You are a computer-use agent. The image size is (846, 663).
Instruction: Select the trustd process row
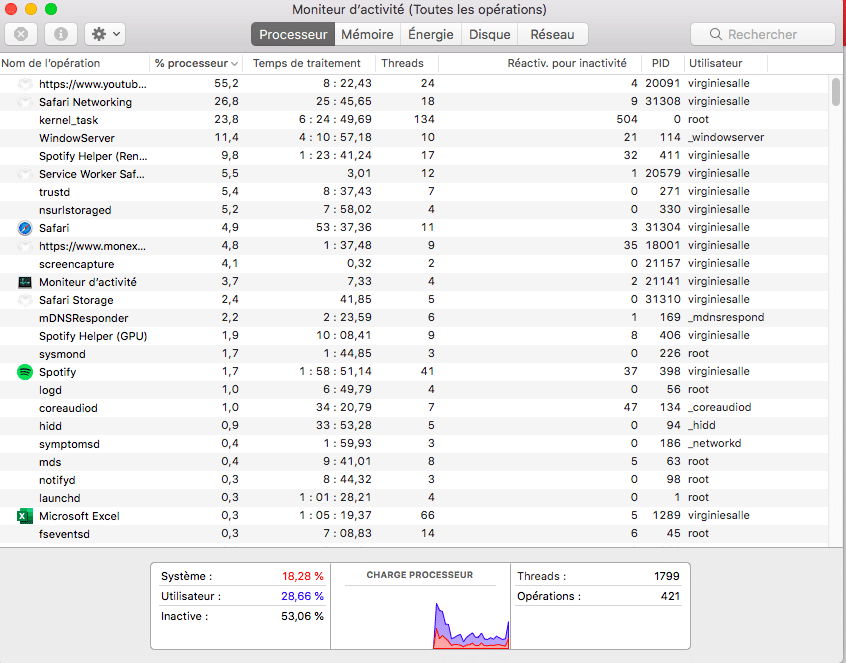[414, 192]
